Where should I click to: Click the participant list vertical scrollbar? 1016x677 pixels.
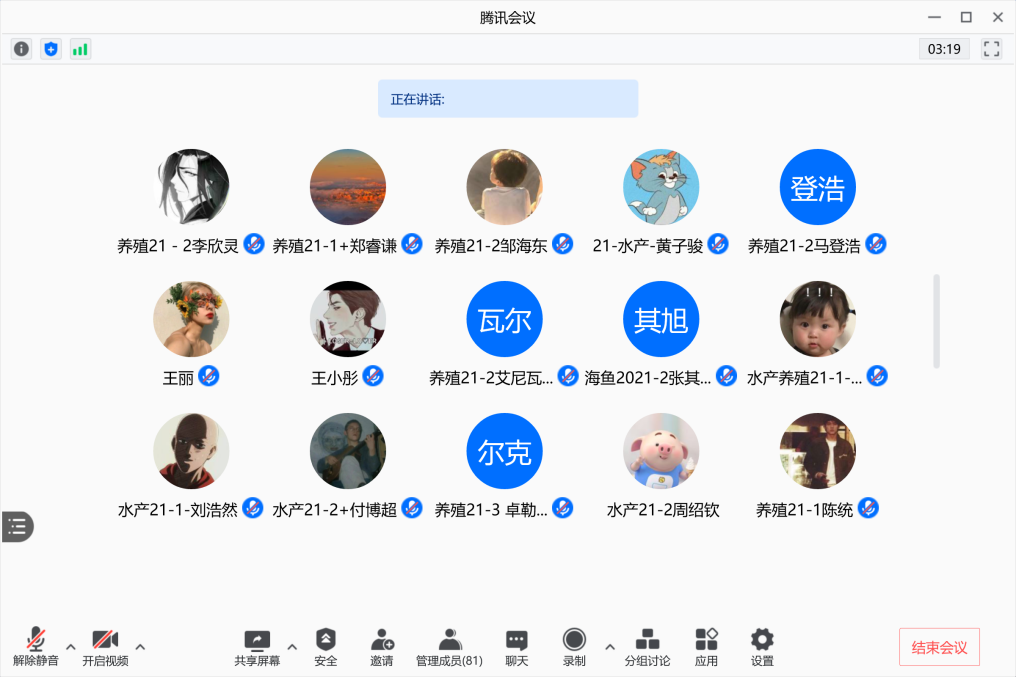coord(936,321)
